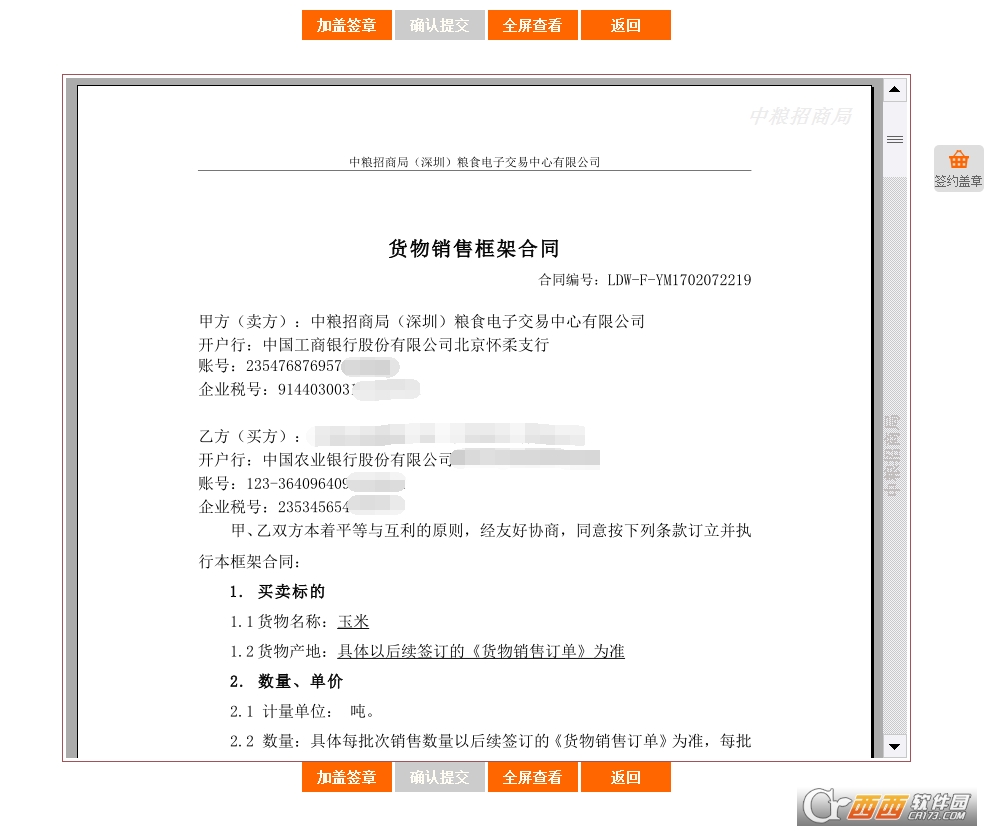Click the 2.2 数量 clause line
The height and width of the screenshot is (836, 997).
point(490,741)
